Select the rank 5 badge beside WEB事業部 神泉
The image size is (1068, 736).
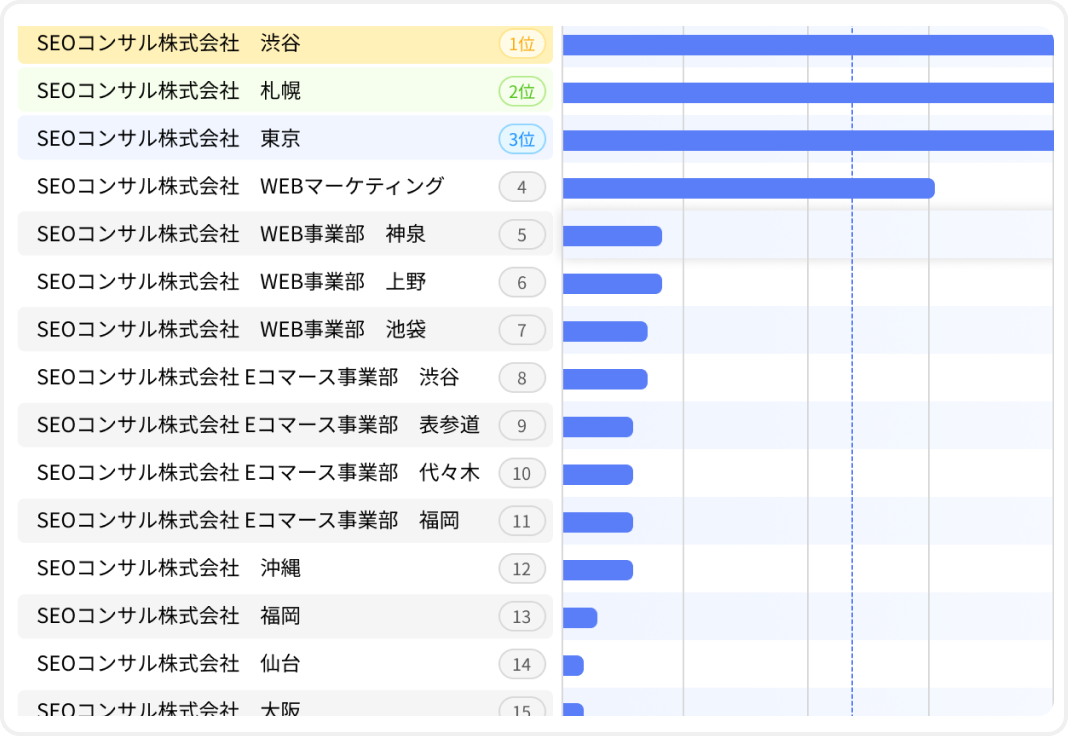tap(522, 235)
